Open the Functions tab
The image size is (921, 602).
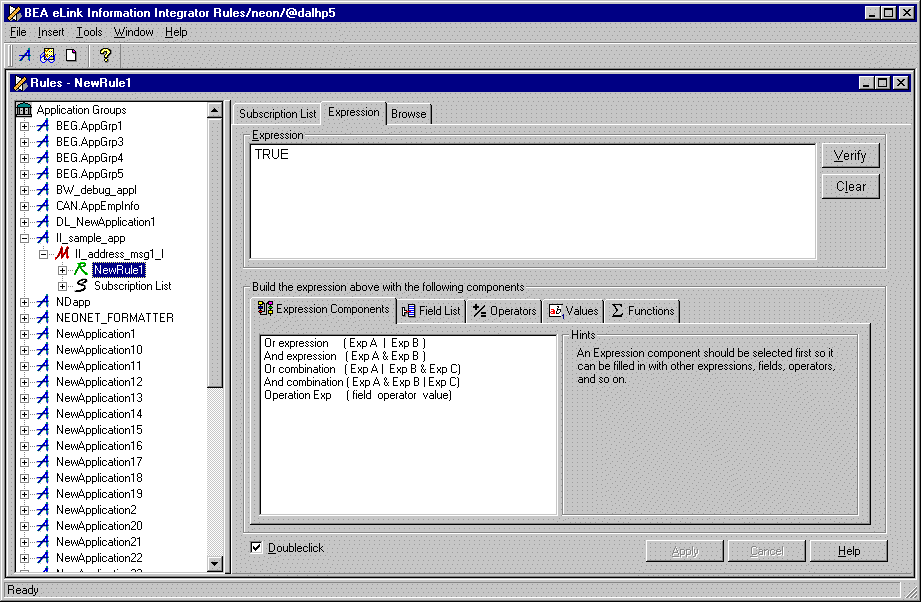[x=643, y=311]
